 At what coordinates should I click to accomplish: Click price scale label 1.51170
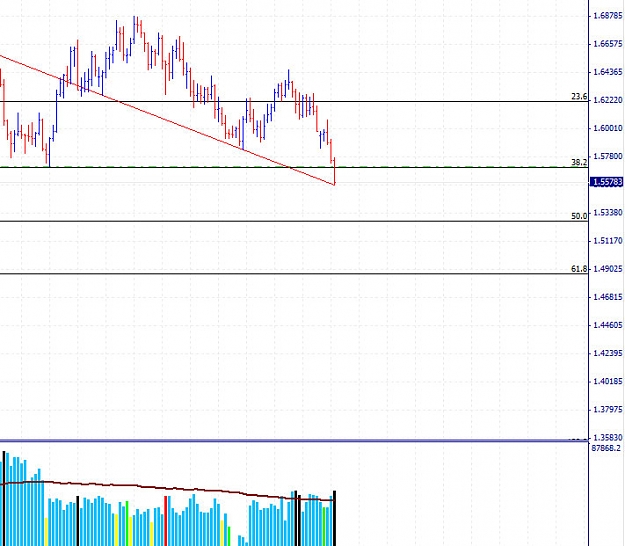[608, 241]
